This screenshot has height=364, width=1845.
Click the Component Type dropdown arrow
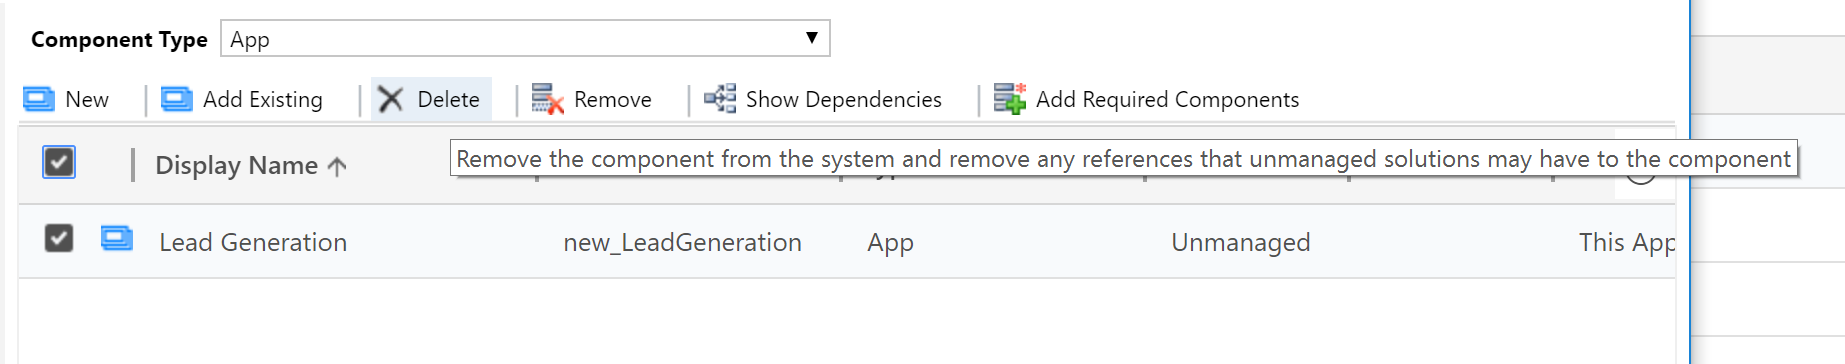point(812,38)
